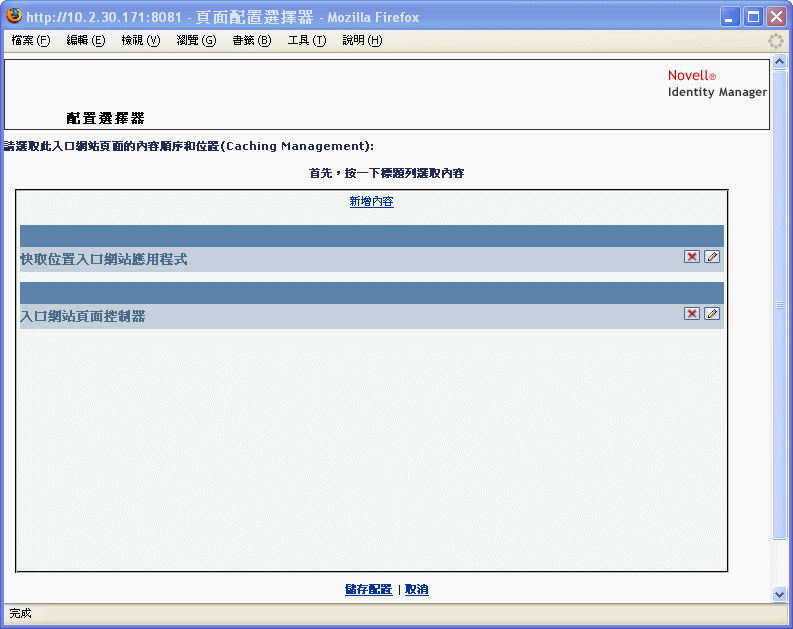
Task: Remove the 入口網站頁面控制器 portlet
Action: click(x=691, y=313)
